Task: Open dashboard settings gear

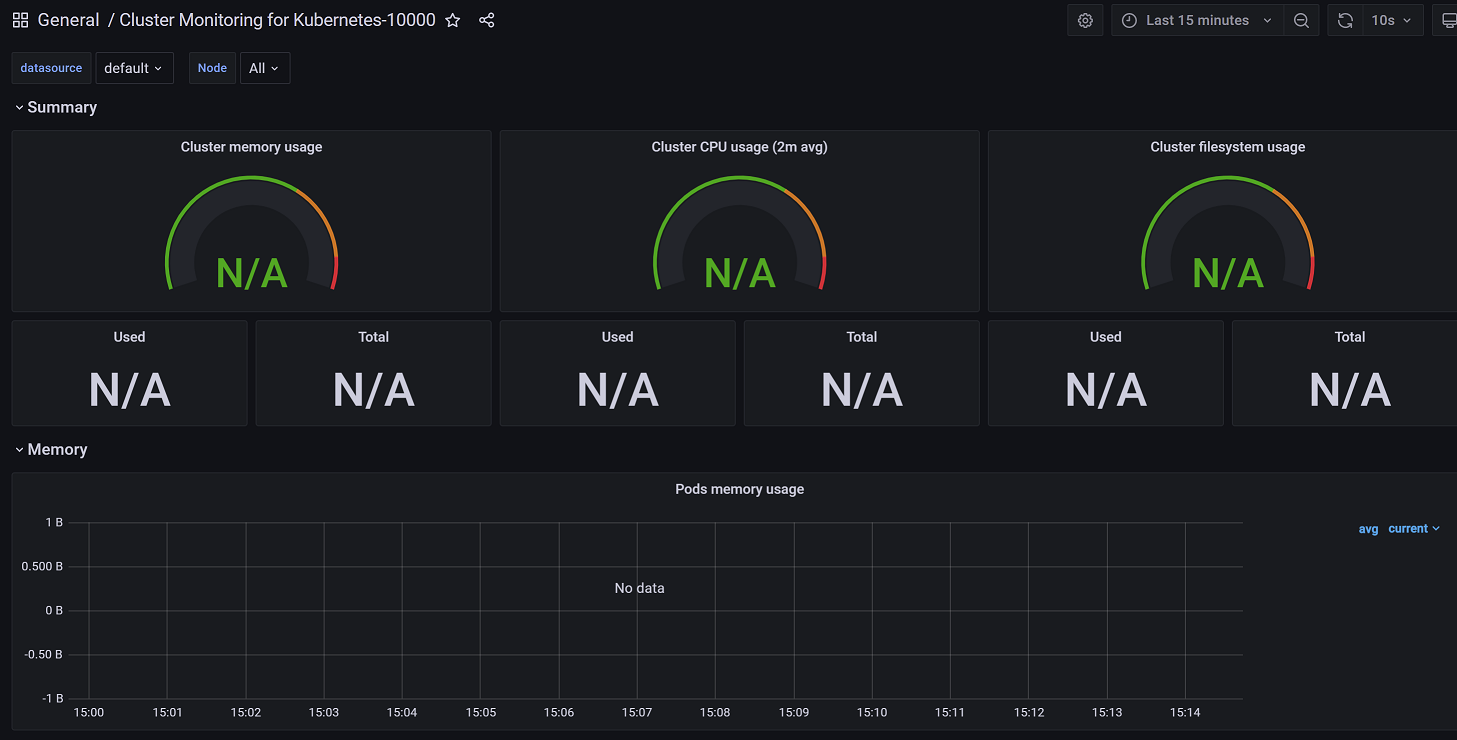Action: click(1085, 20)
